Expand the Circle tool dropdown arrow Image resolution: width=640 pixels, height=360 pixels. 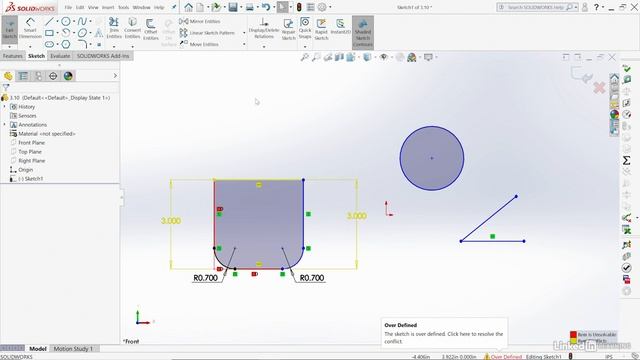73,21
